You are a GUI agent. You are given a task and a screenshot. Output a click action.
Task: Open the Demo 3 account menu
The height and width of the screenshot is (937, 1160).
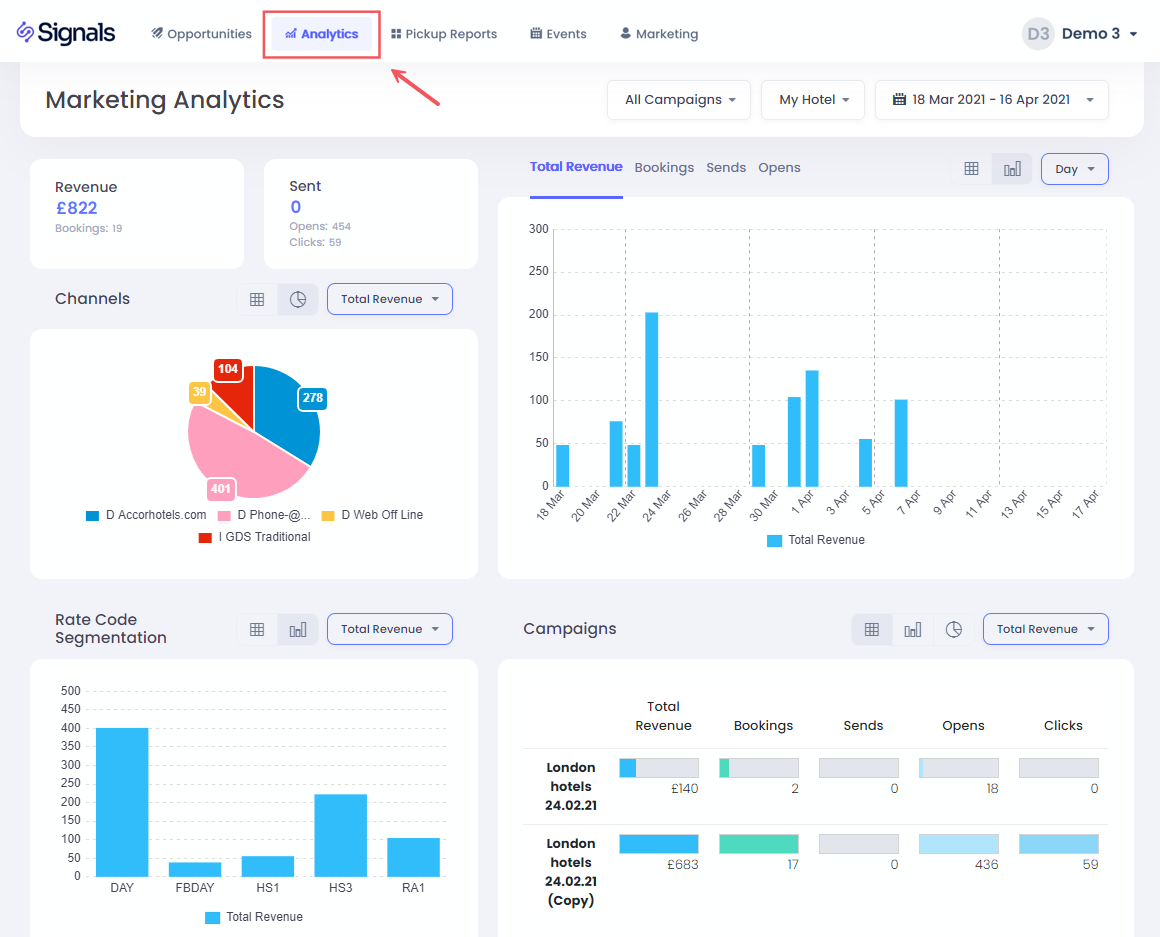click(1081, 34)
